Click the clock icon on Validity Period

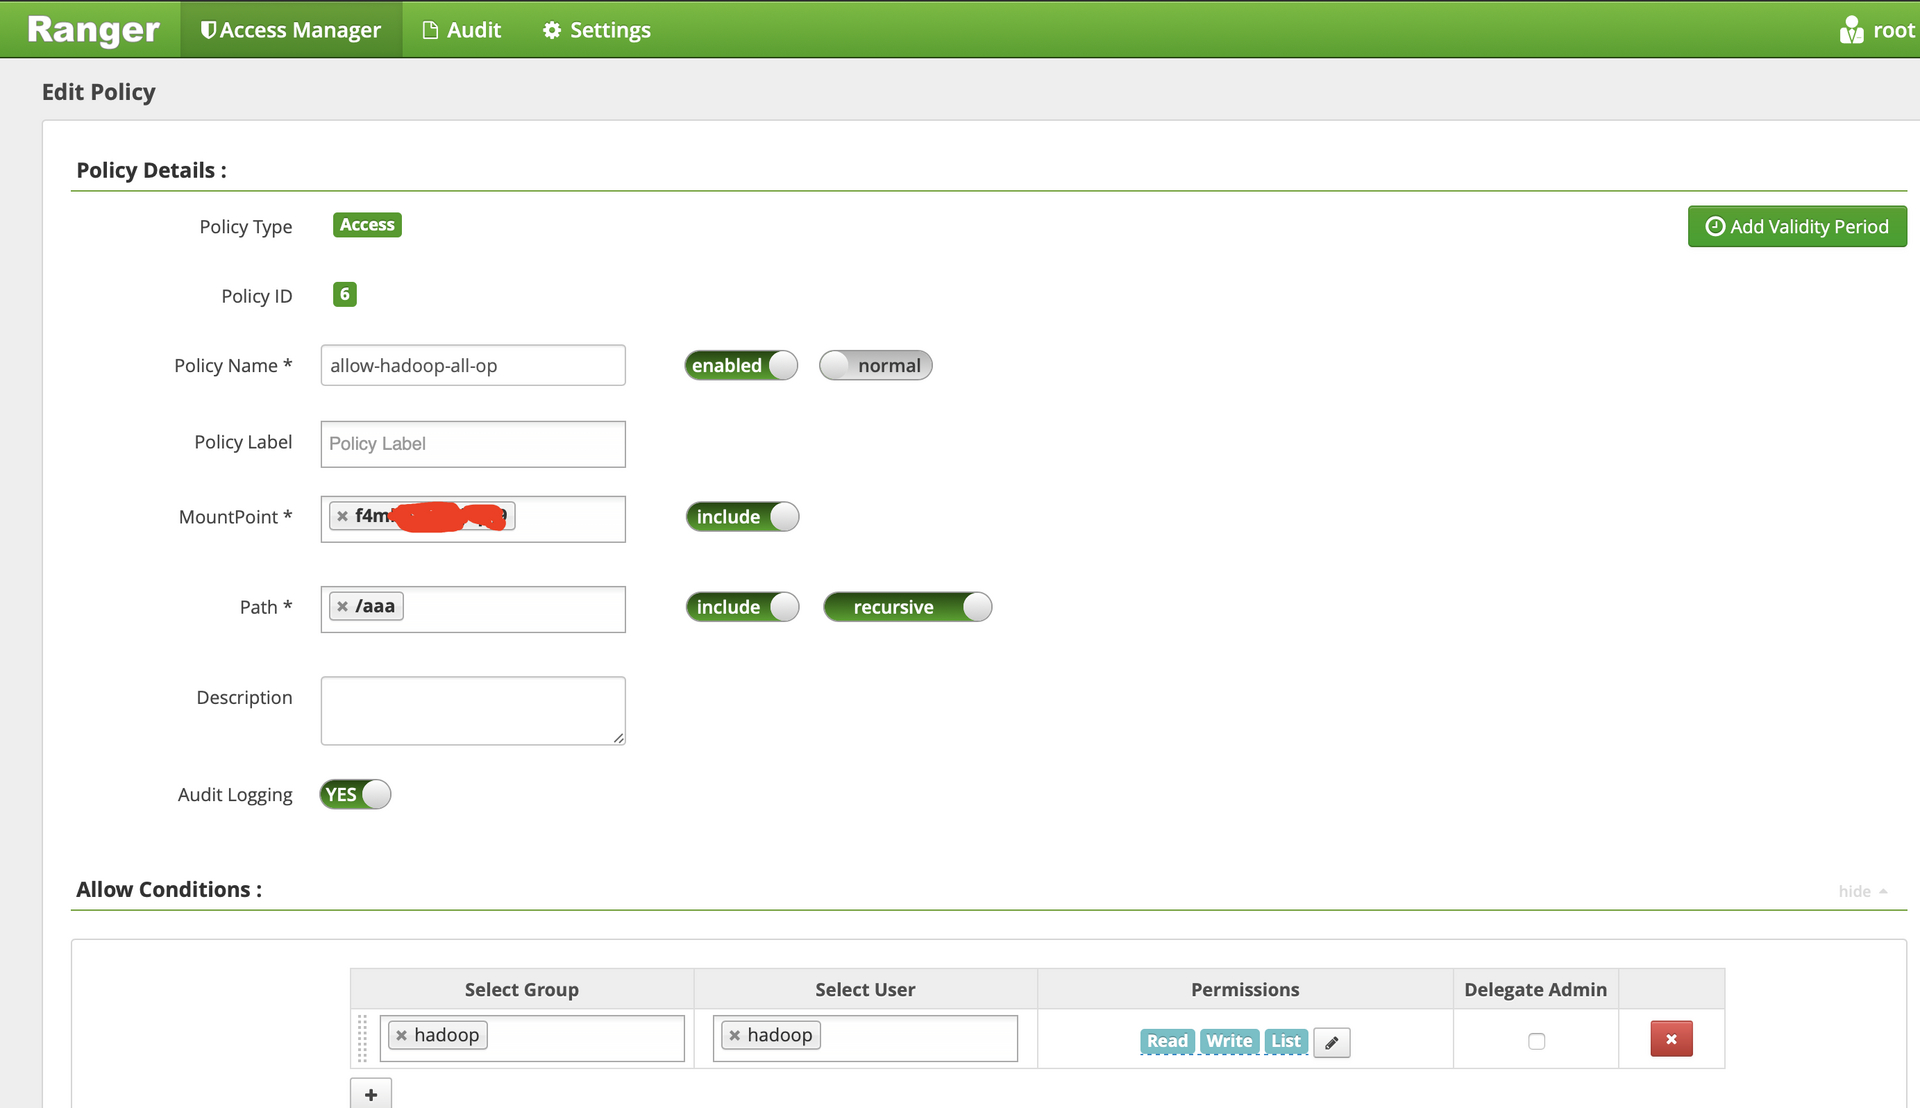coord(1715,227)
